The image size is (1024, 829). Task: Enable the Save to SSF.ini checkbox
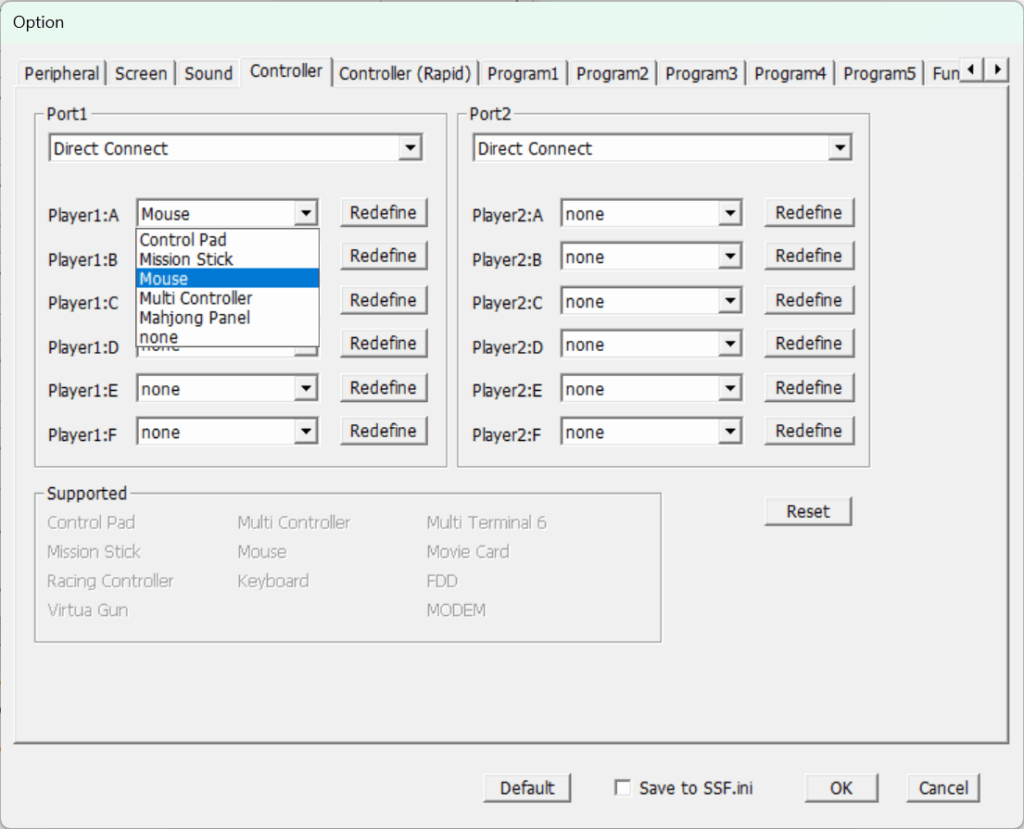tap(622, 788)
